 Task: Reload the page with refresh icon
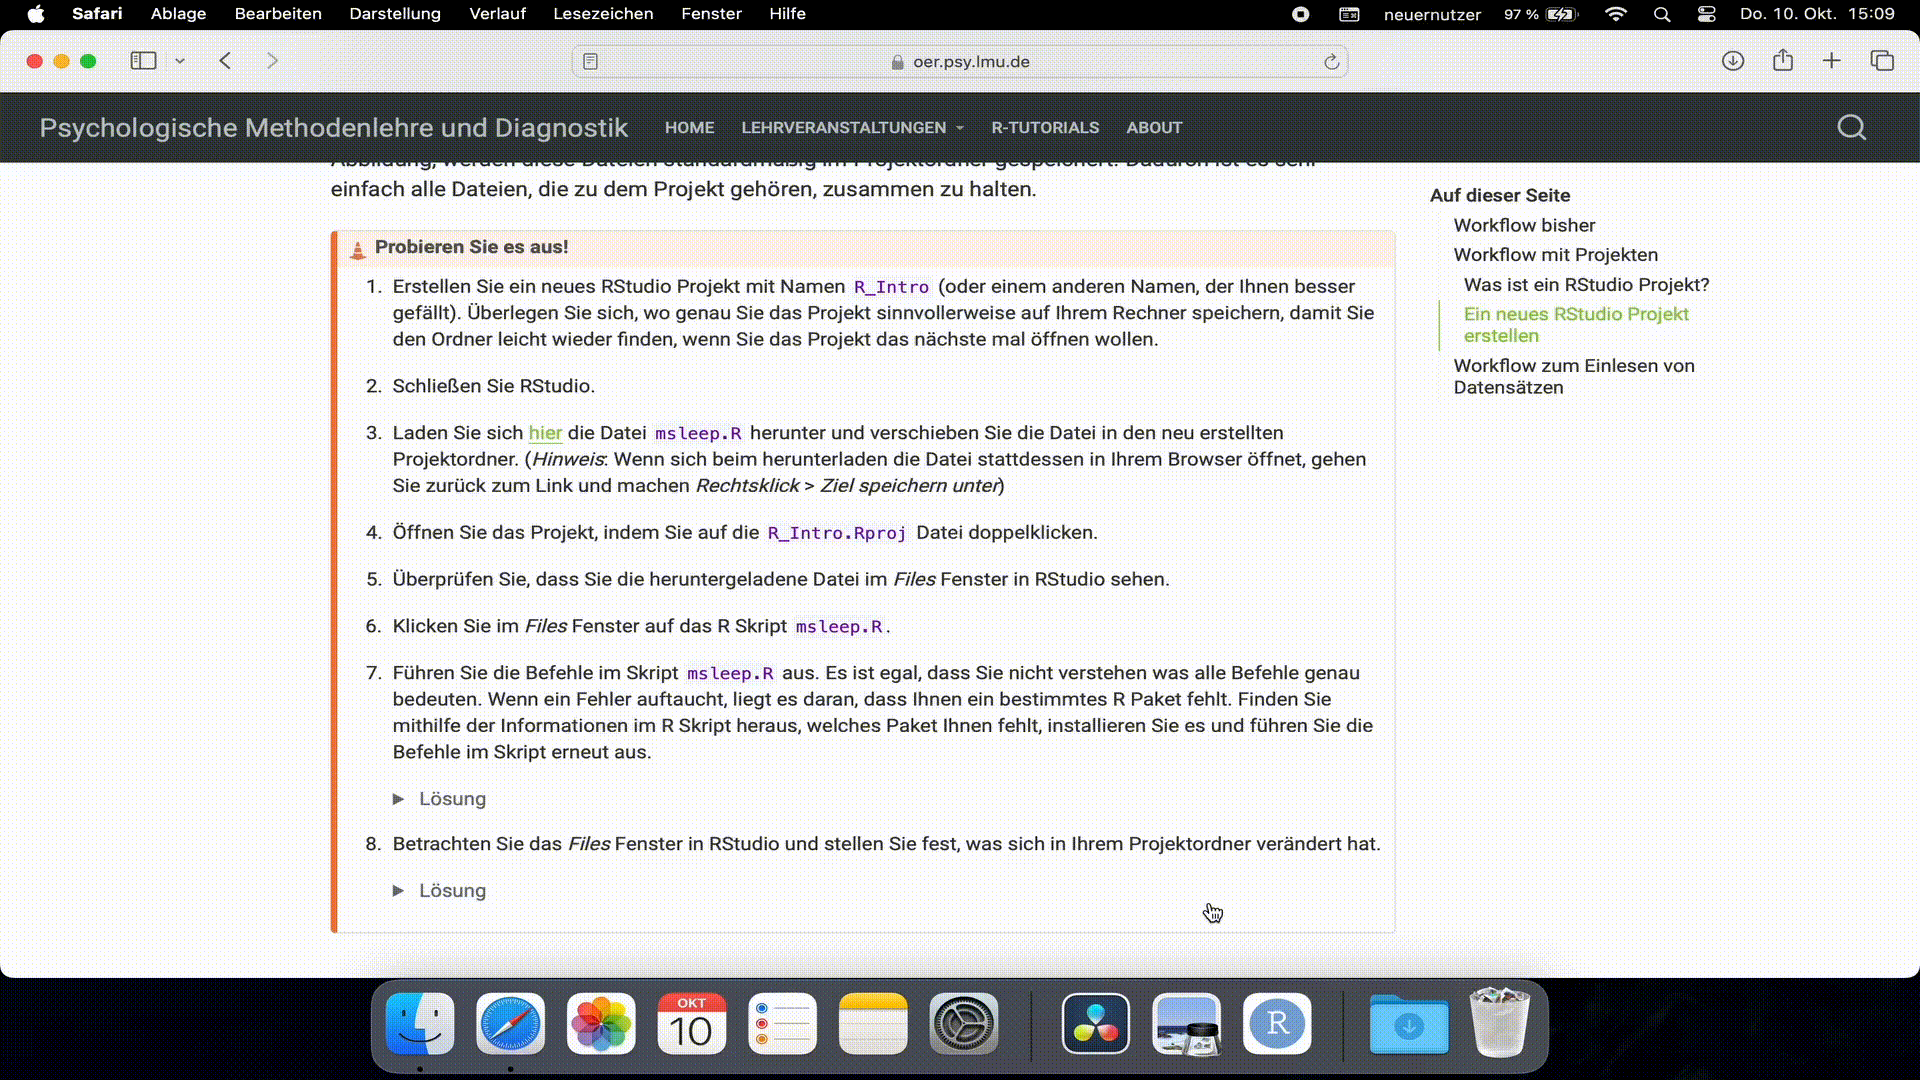(x=1331, y=62)
